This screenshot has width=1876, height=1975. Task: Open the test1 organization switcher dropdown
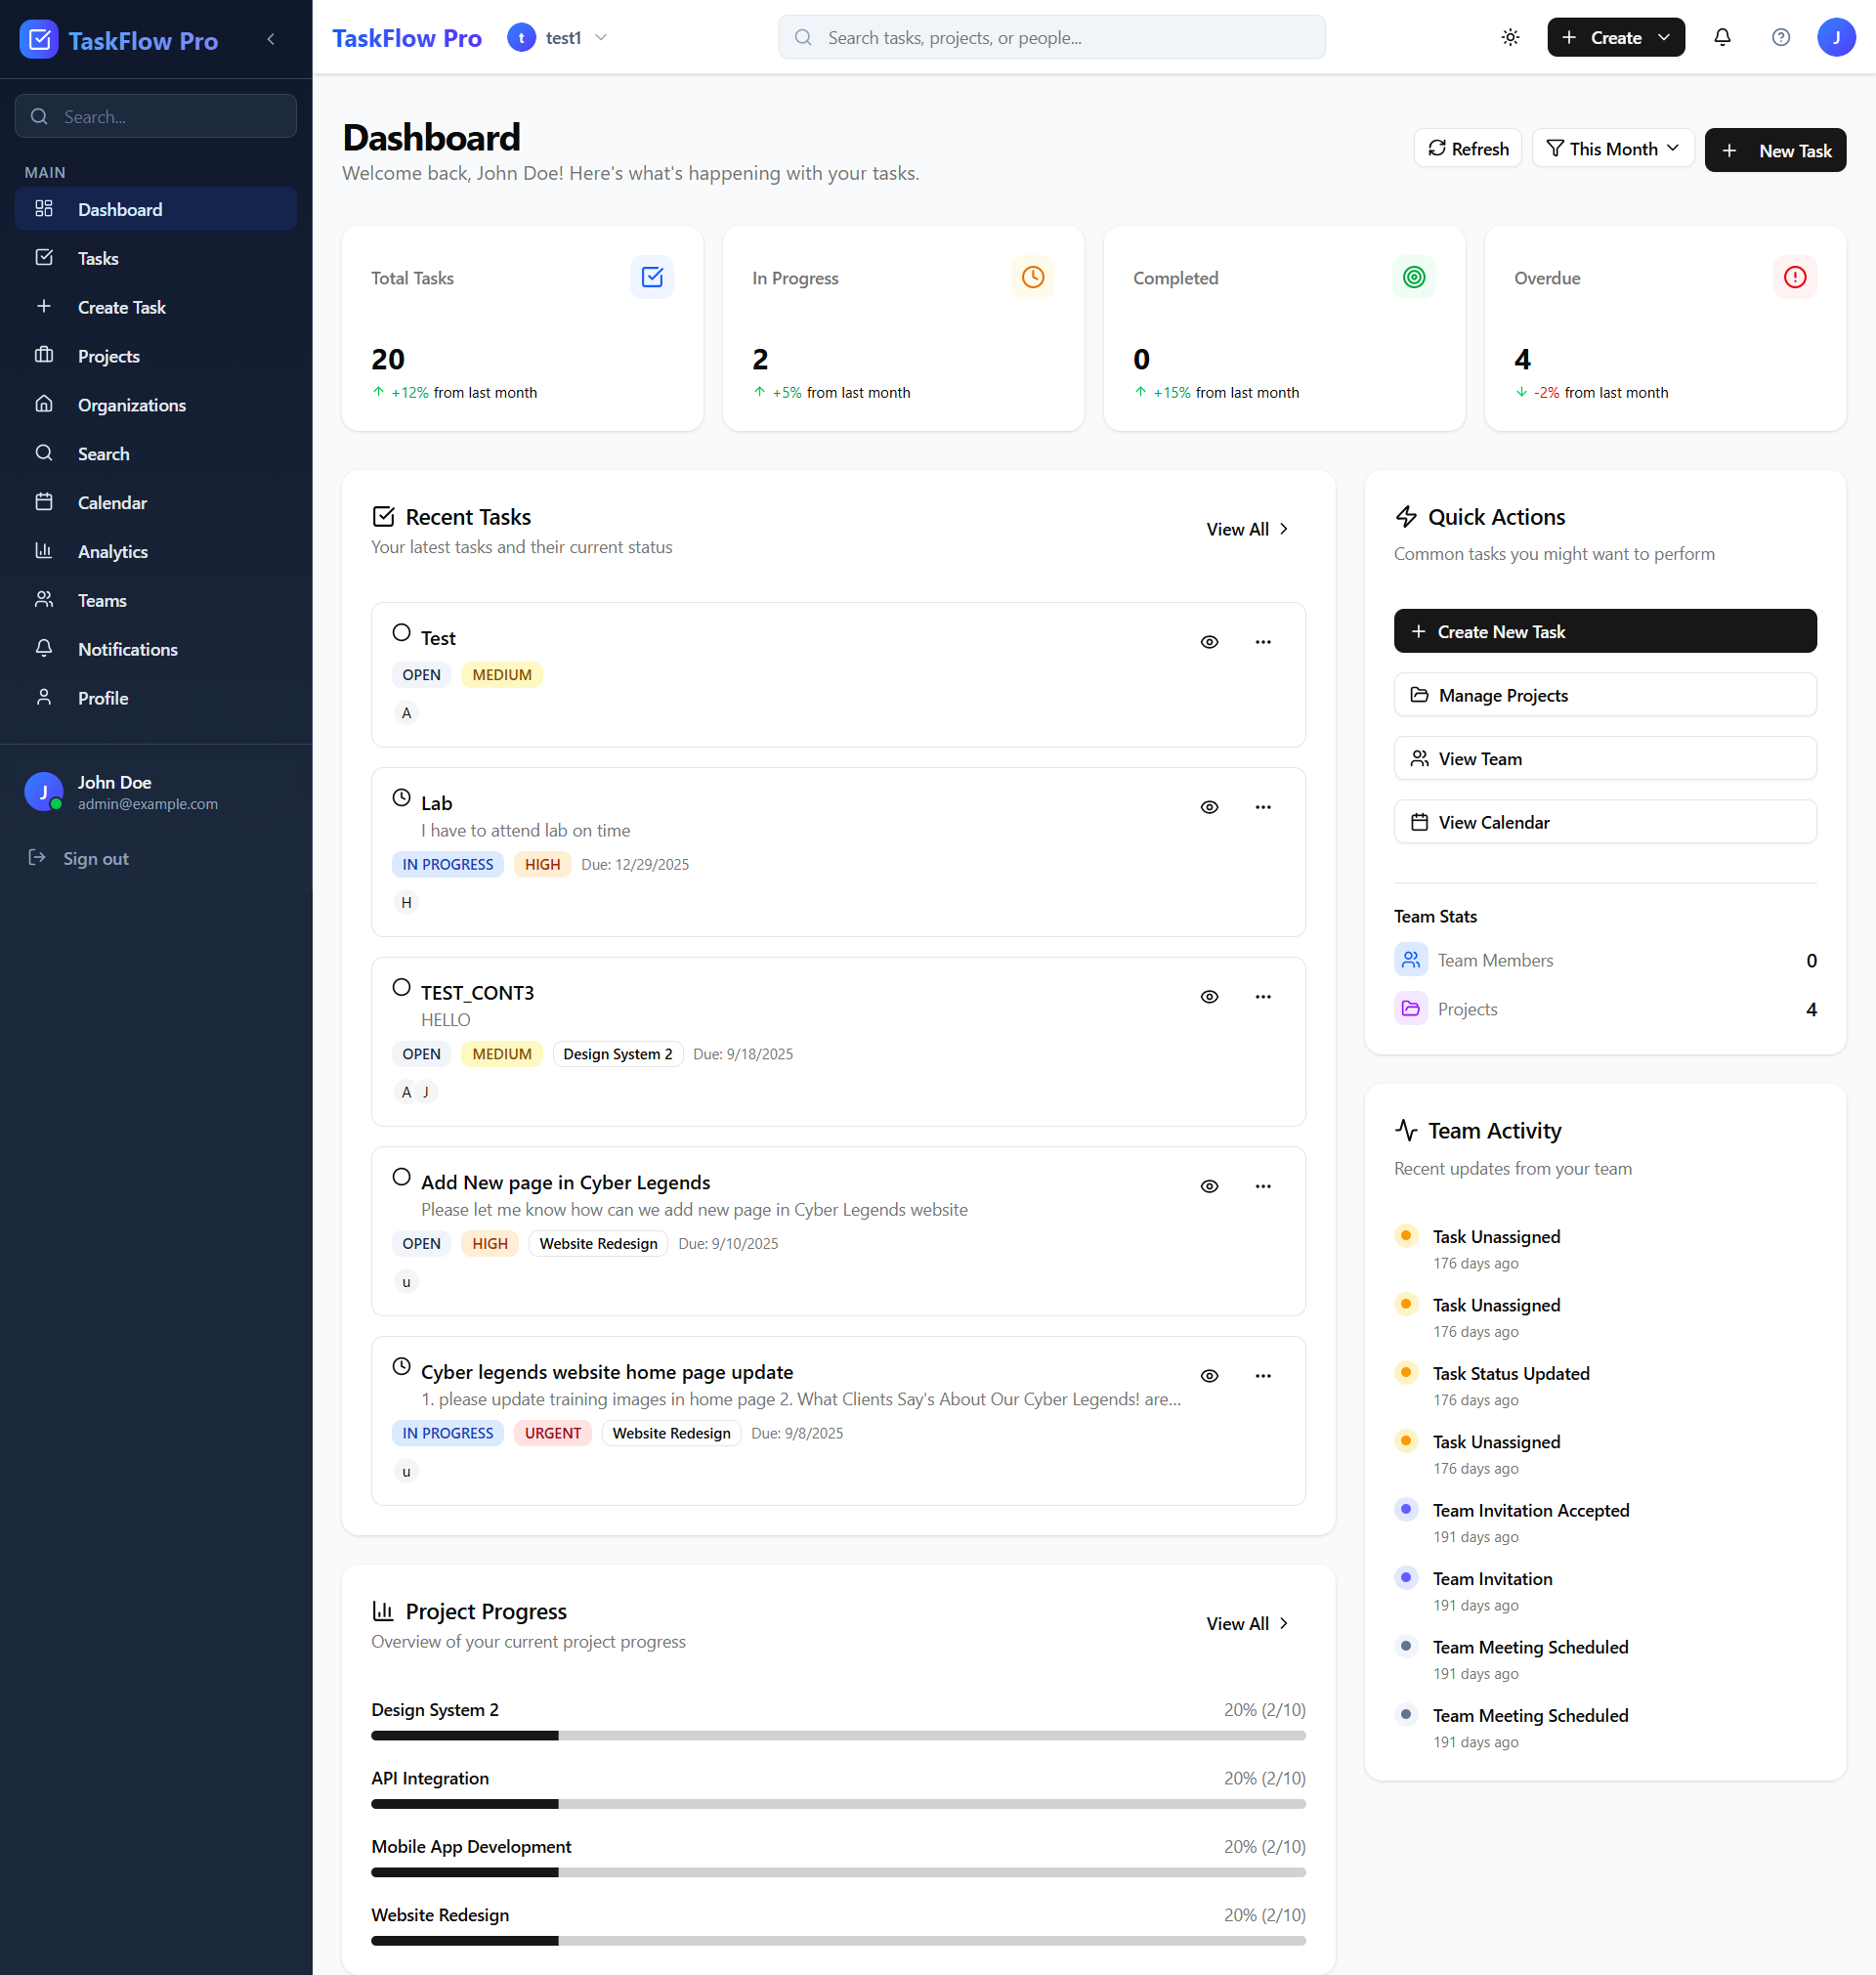point(558,38)
